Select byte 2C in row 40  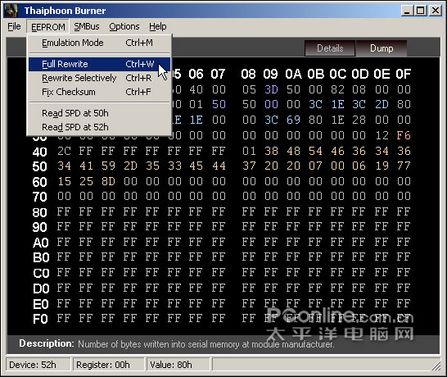point(64,151)
